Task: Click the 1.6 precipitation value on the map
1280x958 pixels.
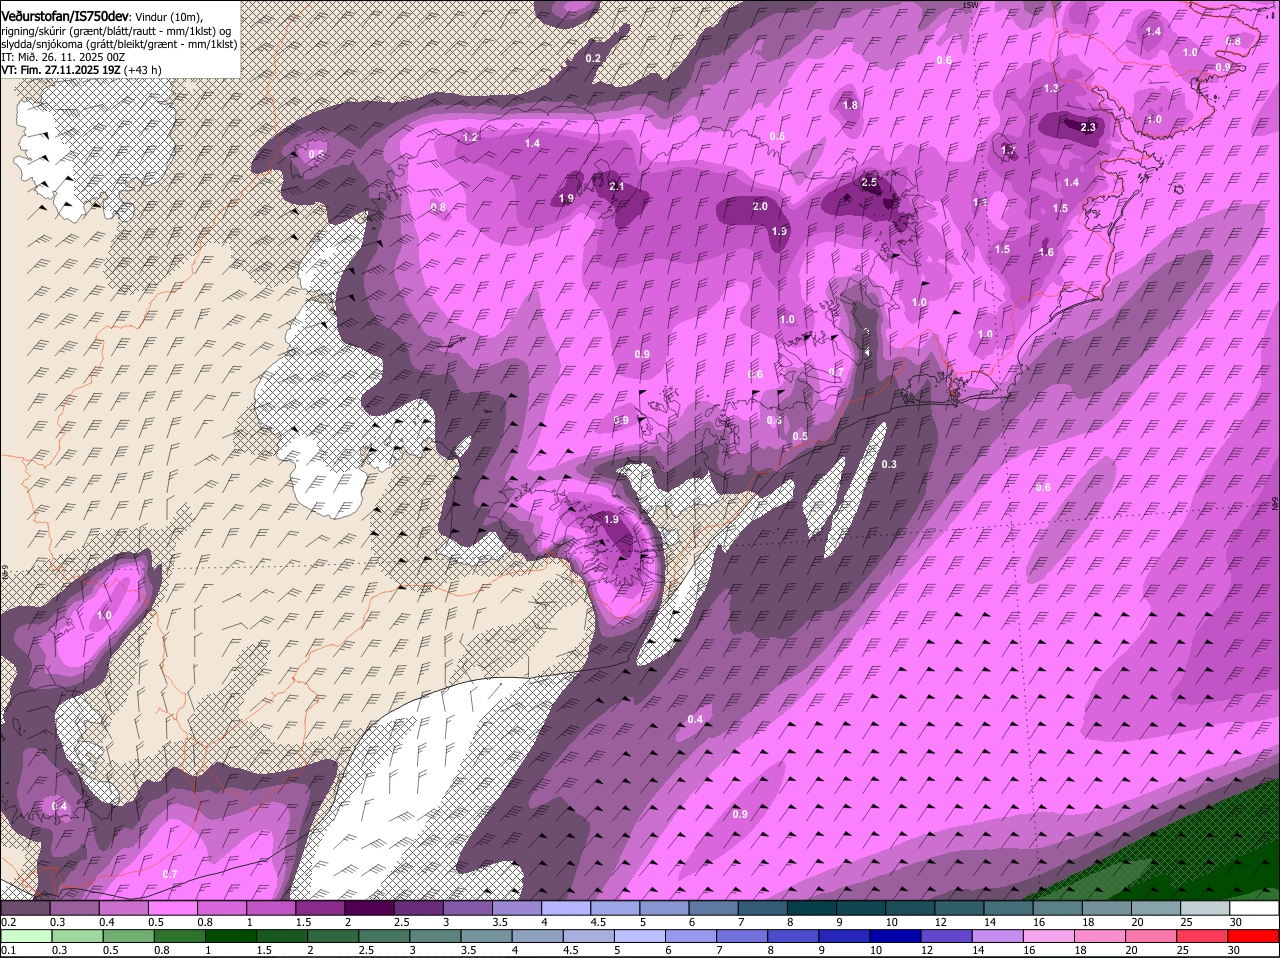Action: (x=1047, y=252)
